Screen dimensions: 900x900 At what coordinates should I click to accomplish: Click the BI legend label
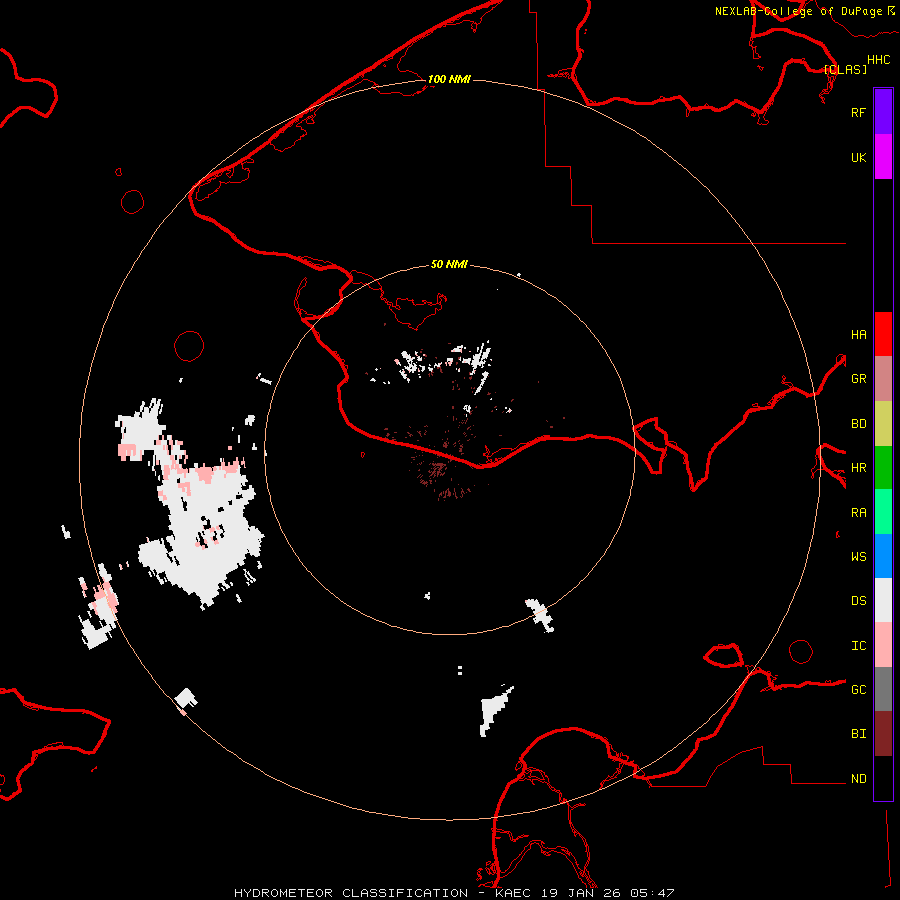click(x=858, y=734)
